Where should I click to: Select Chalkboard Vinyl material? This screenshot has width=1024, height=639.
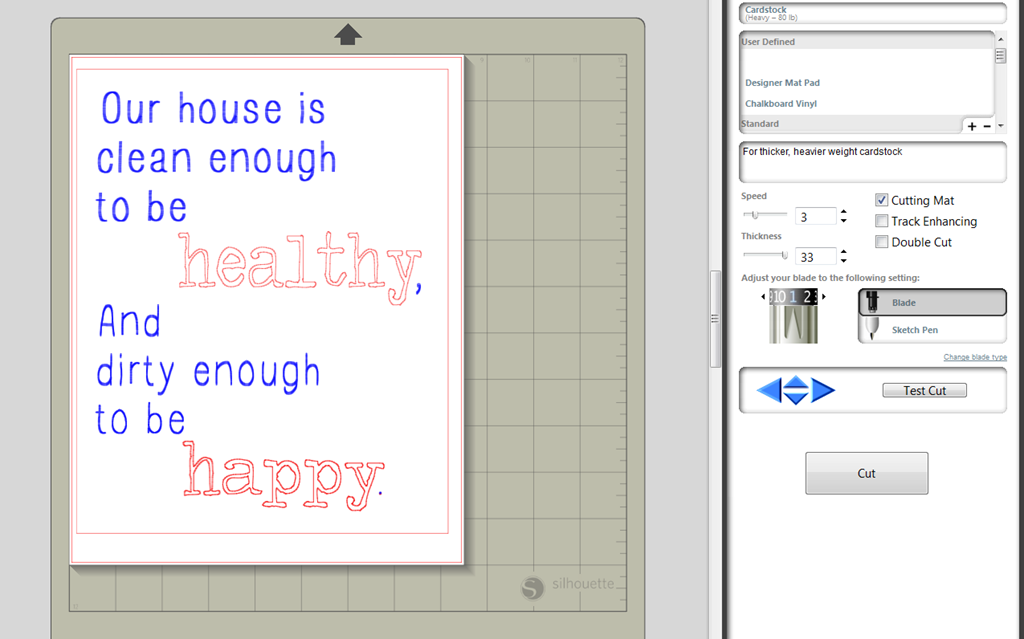click(781, 104)
